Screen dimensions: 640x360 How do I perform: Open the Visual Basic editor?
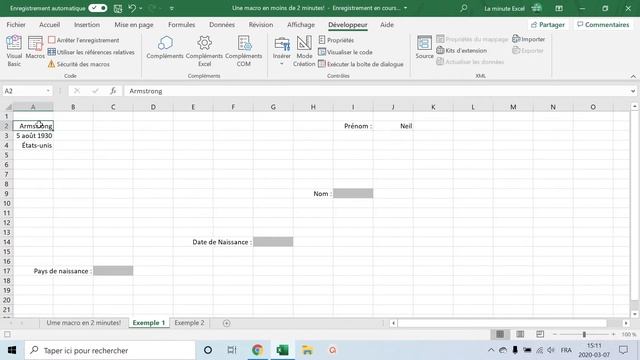14,51
